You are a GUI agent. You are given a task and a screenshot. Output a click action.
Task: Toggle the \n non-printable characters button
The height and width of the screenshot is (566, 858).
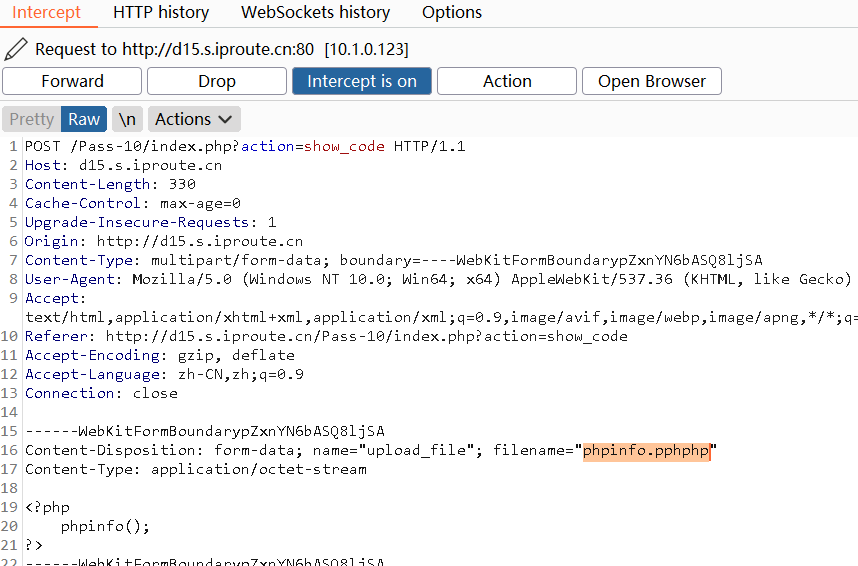click(x=127, y=119)
